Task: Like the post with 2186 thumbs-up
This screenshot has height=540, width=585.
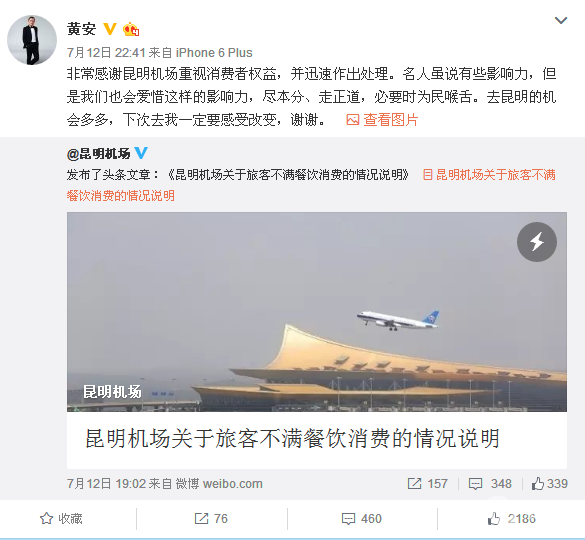Action: click(x=512, y=519)
